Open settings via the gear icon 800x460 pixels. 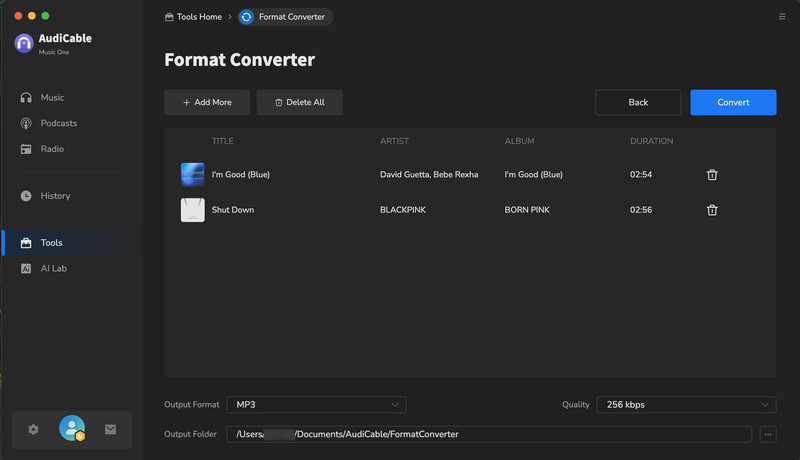pyautogui.click(x=33, y=429)
